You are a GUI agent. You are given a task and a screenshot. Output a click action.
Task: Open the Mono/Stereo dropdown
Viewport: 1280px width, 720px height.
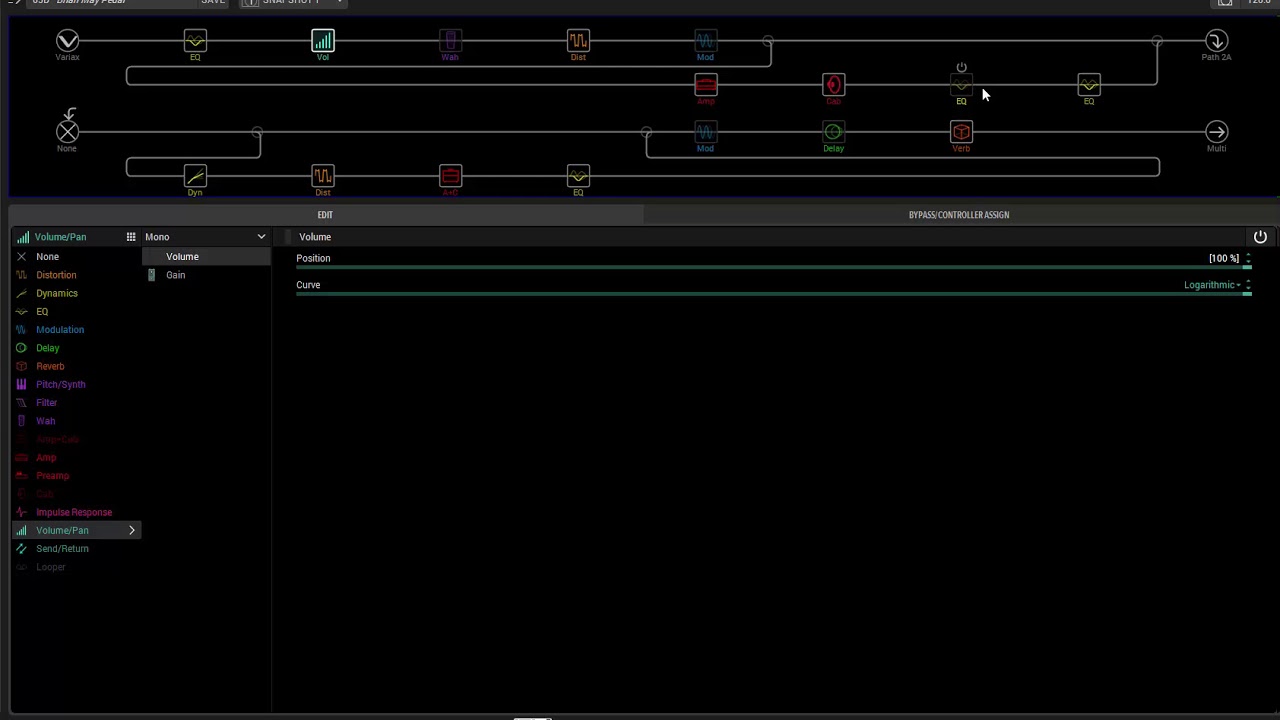pos(206,237)
